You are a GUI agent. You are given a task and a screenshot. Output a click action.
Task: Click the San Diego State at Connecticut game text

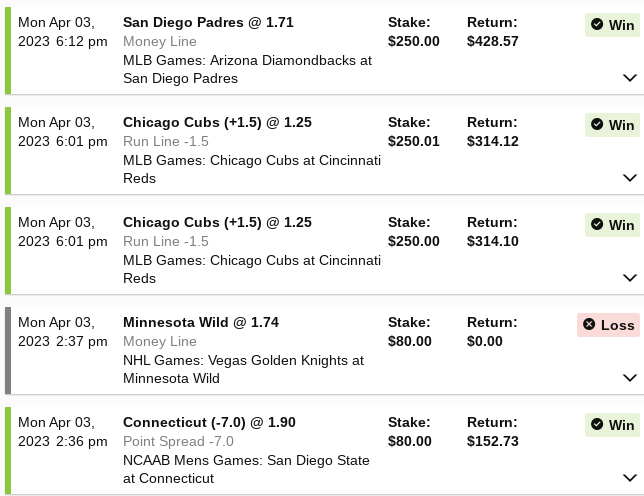[246, 469]
